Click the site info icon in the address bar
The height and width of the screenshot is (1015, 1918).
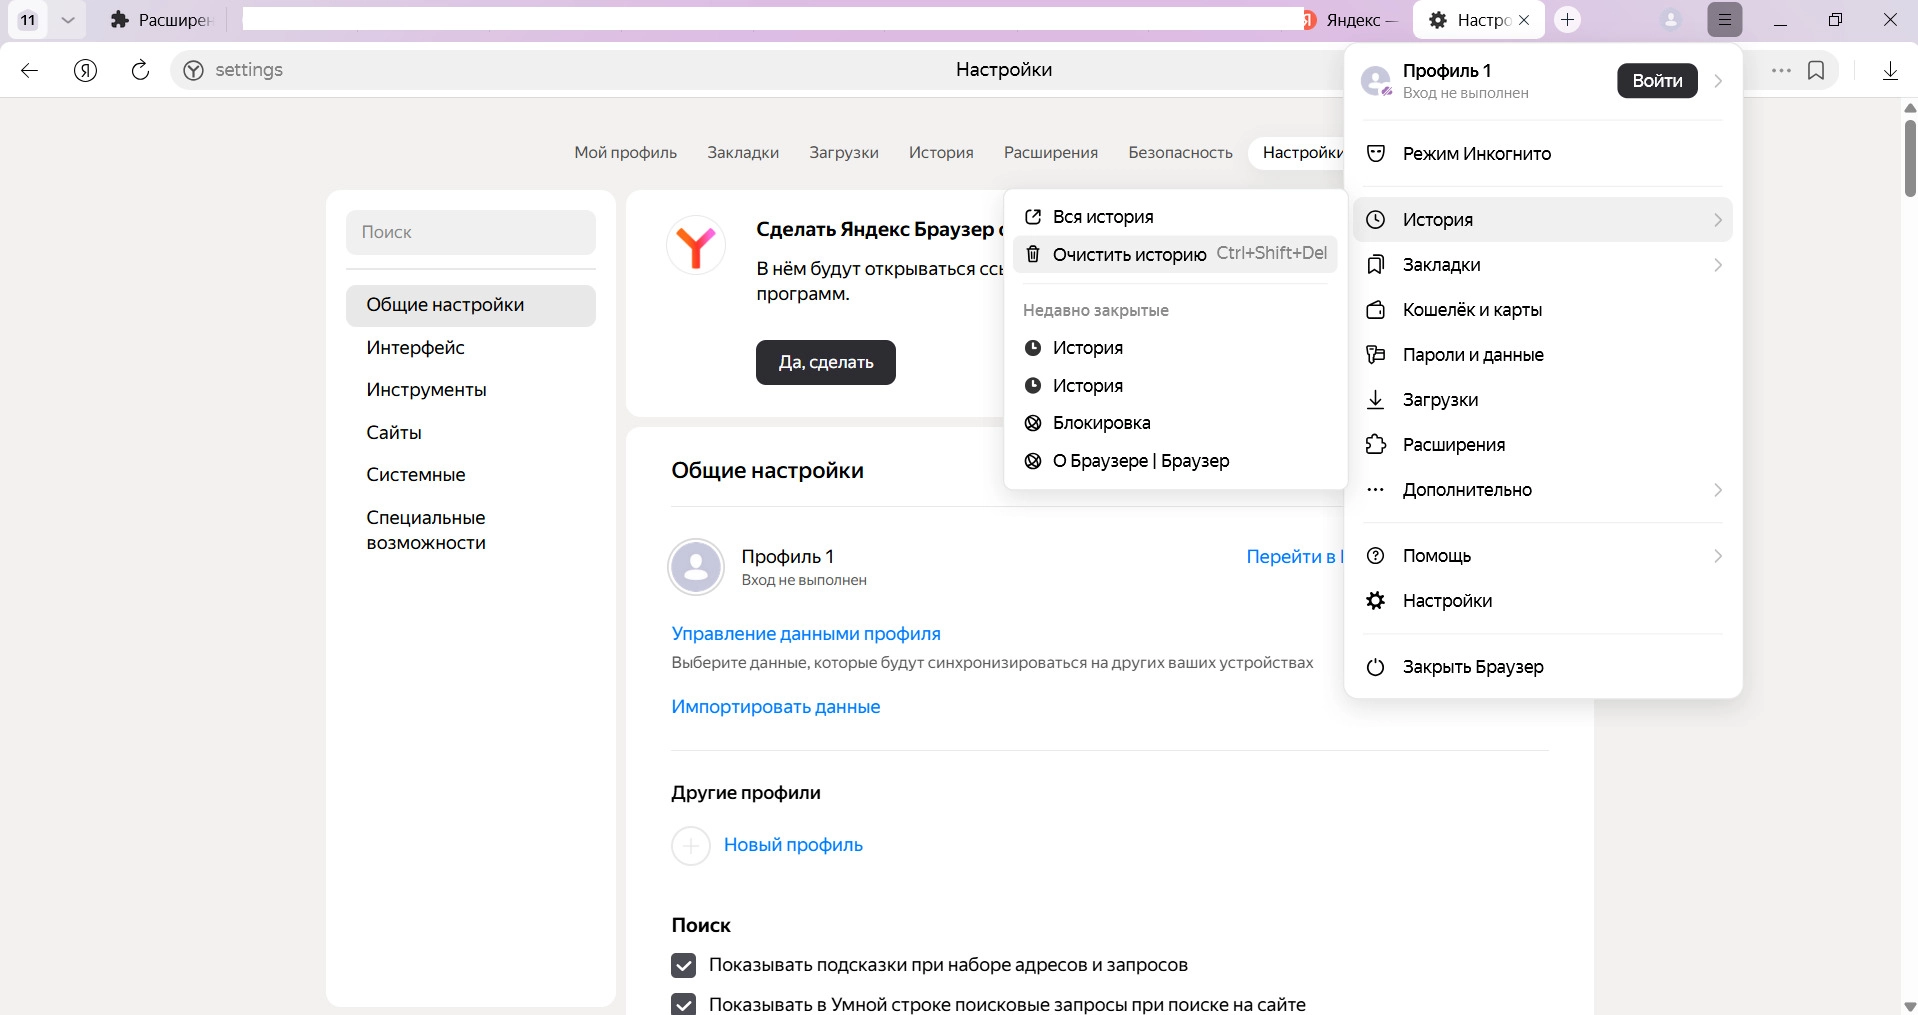pos(194,70)
